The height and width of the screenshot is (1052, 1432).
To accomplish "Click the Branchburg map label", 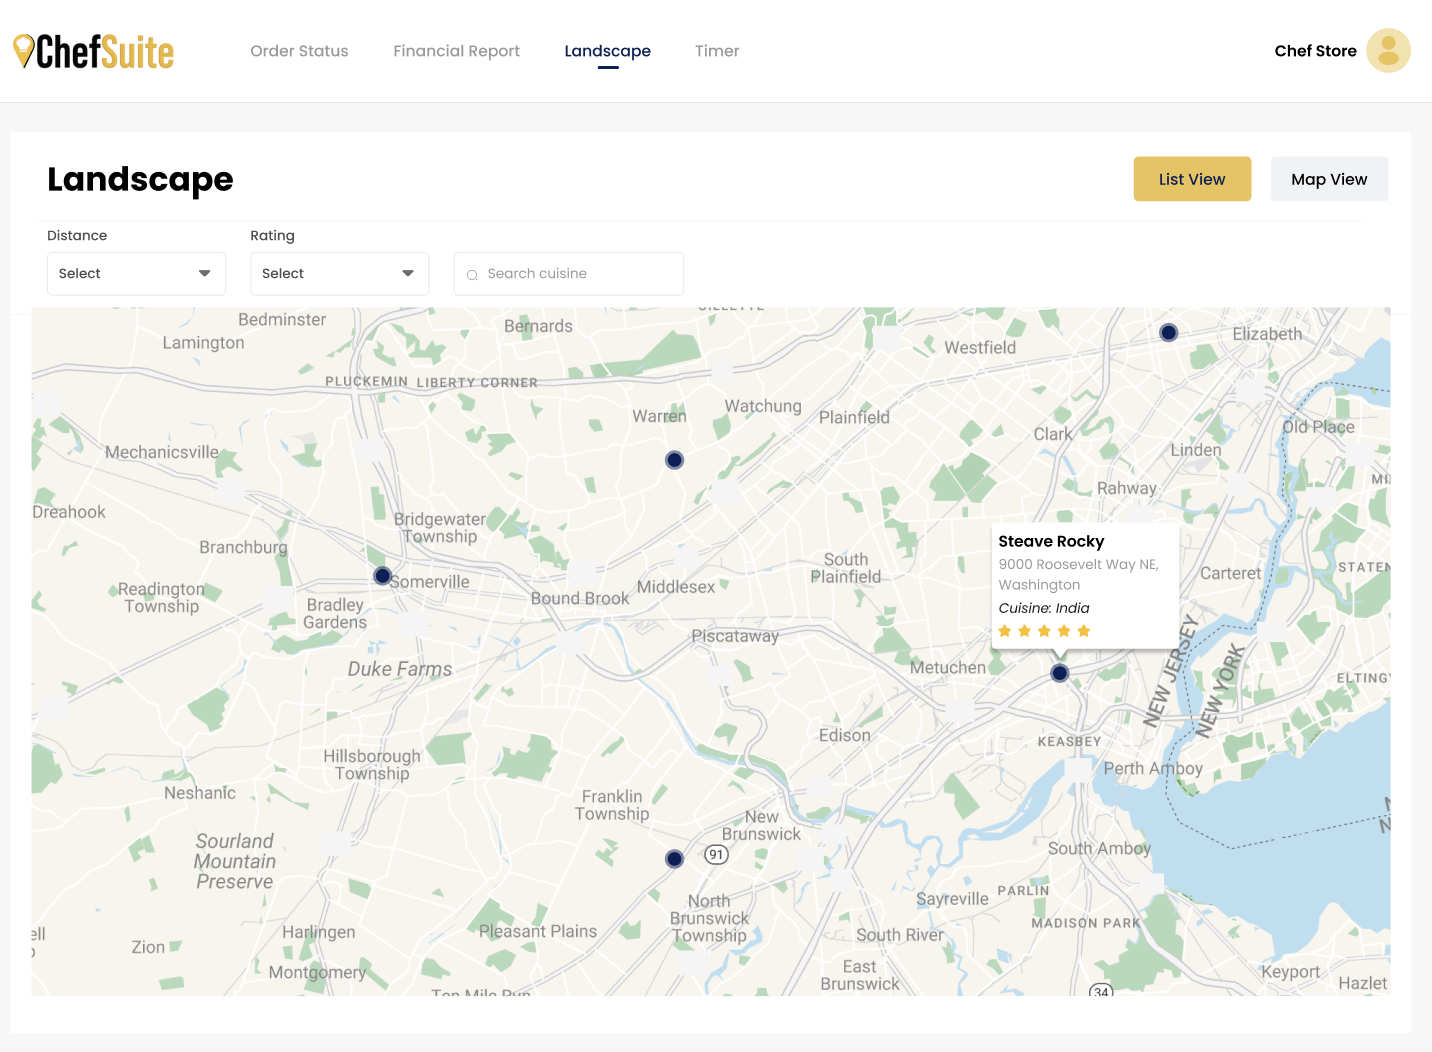I will pyautogui.click(x=243, y=547).
